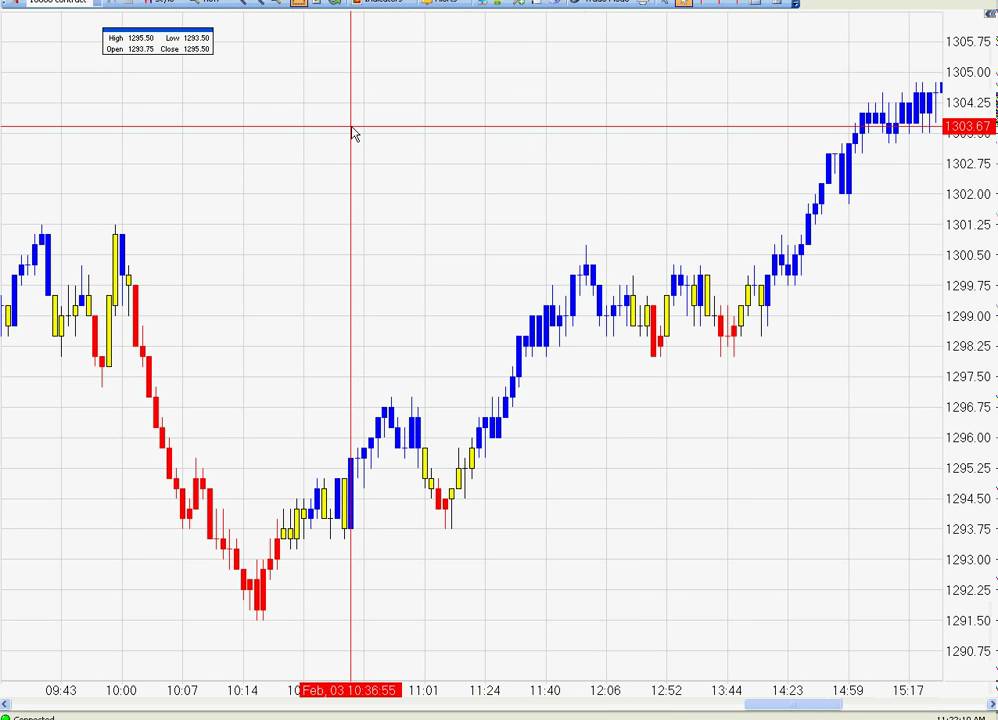Click the 13:44 time axis label
The width and height of the screenshot is (998, 720).
[726, 691]
